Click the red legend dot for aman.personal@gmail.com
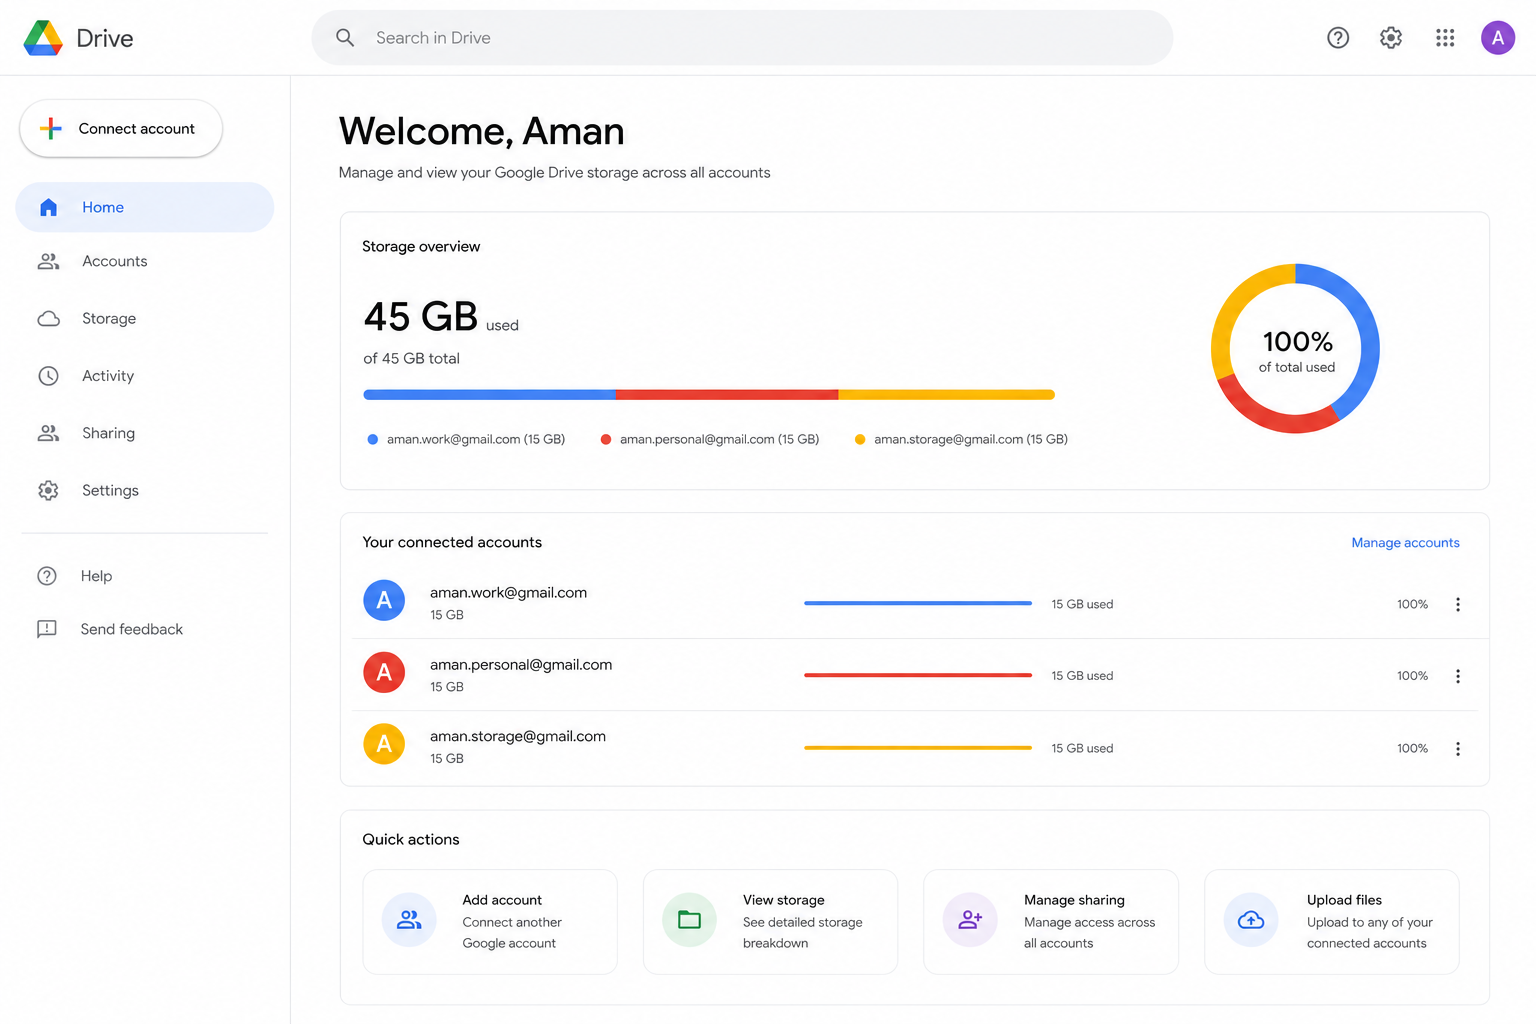Image resolution: width=1536 pixels, height=1024 pixels. [606, 439]
